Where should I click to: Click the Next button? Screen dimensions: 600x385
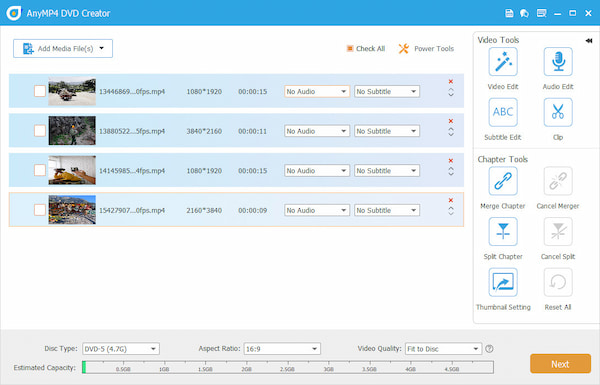[560, 364]
